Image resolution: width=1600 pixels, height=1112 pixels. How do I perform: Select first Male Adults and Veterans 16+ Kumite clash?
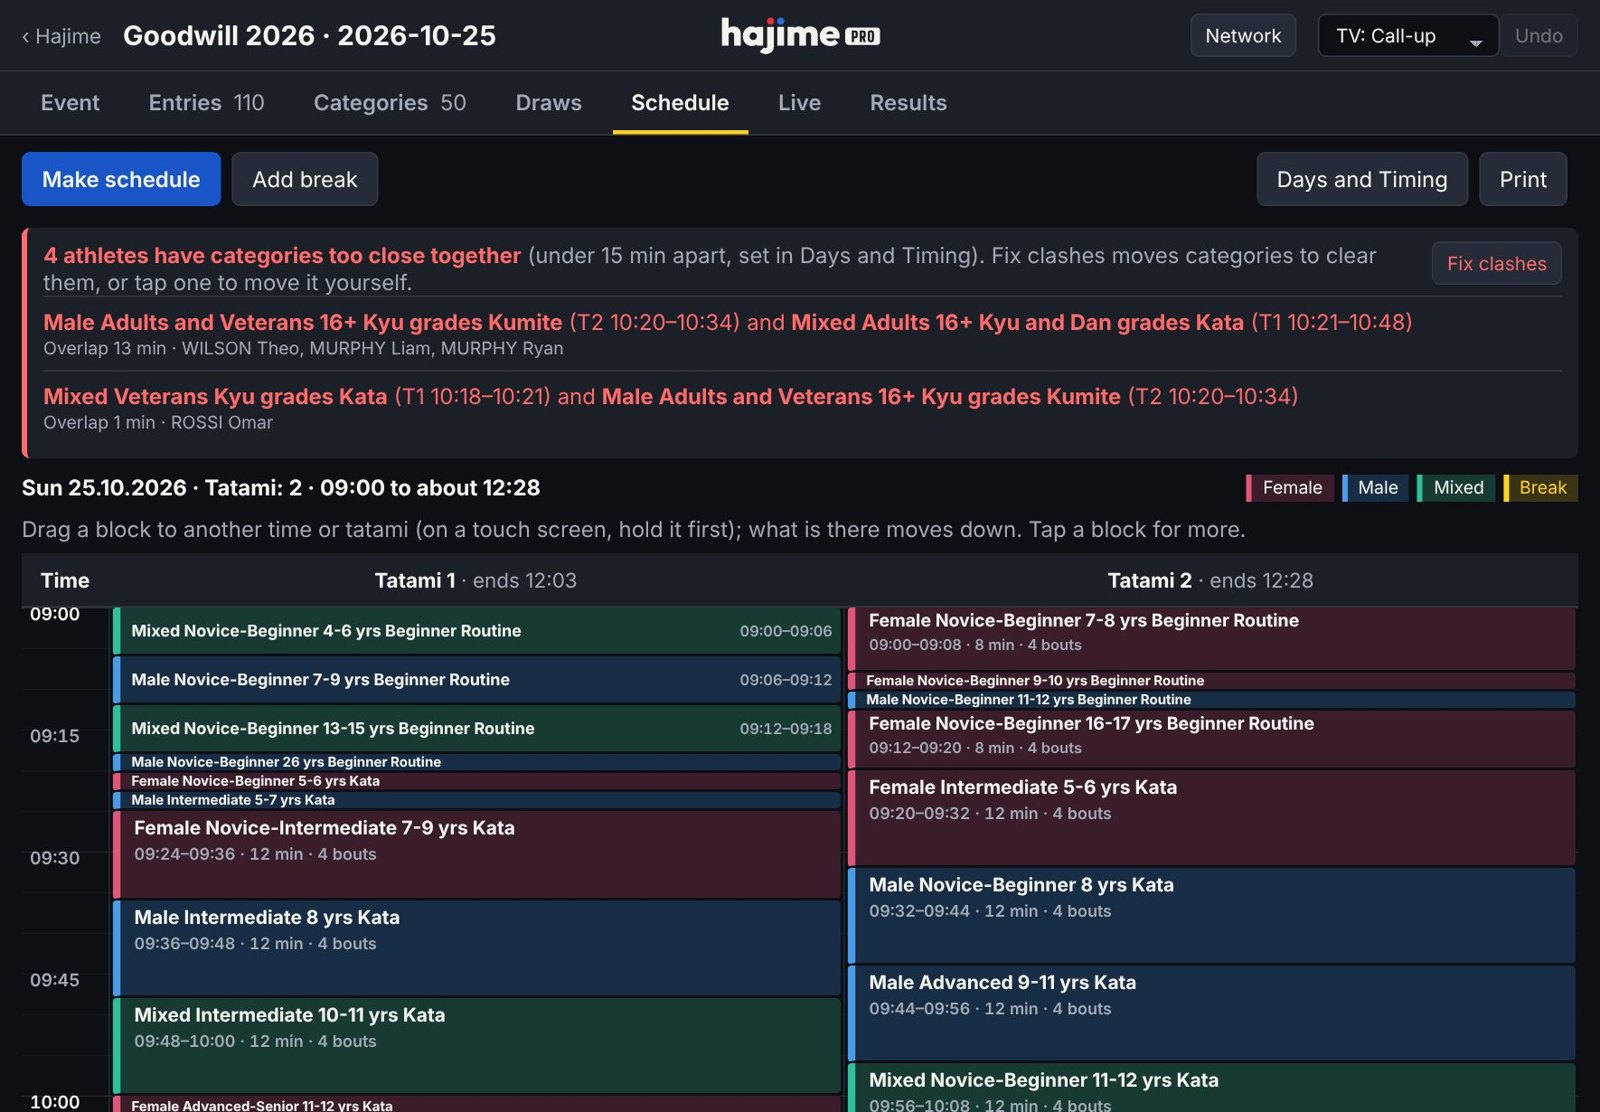[x=302, y=322]
